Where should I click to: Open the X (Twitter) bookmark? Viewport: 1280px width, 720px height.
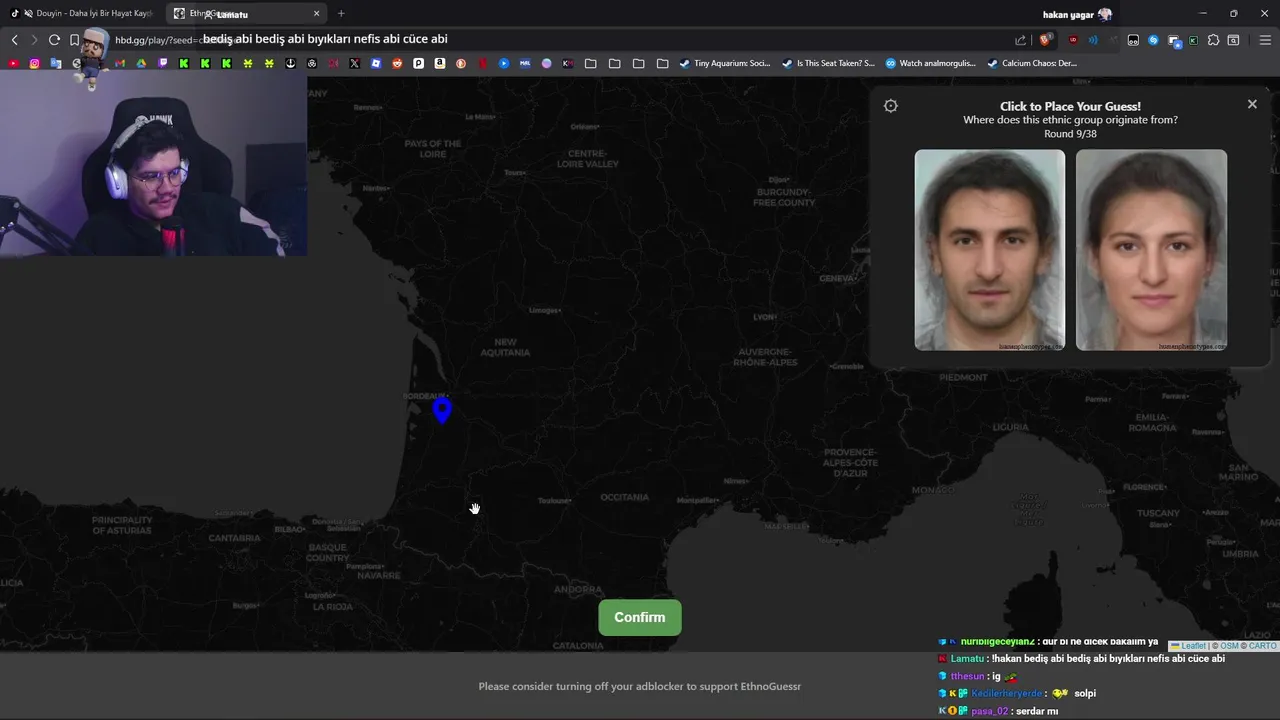coord(355,63)
